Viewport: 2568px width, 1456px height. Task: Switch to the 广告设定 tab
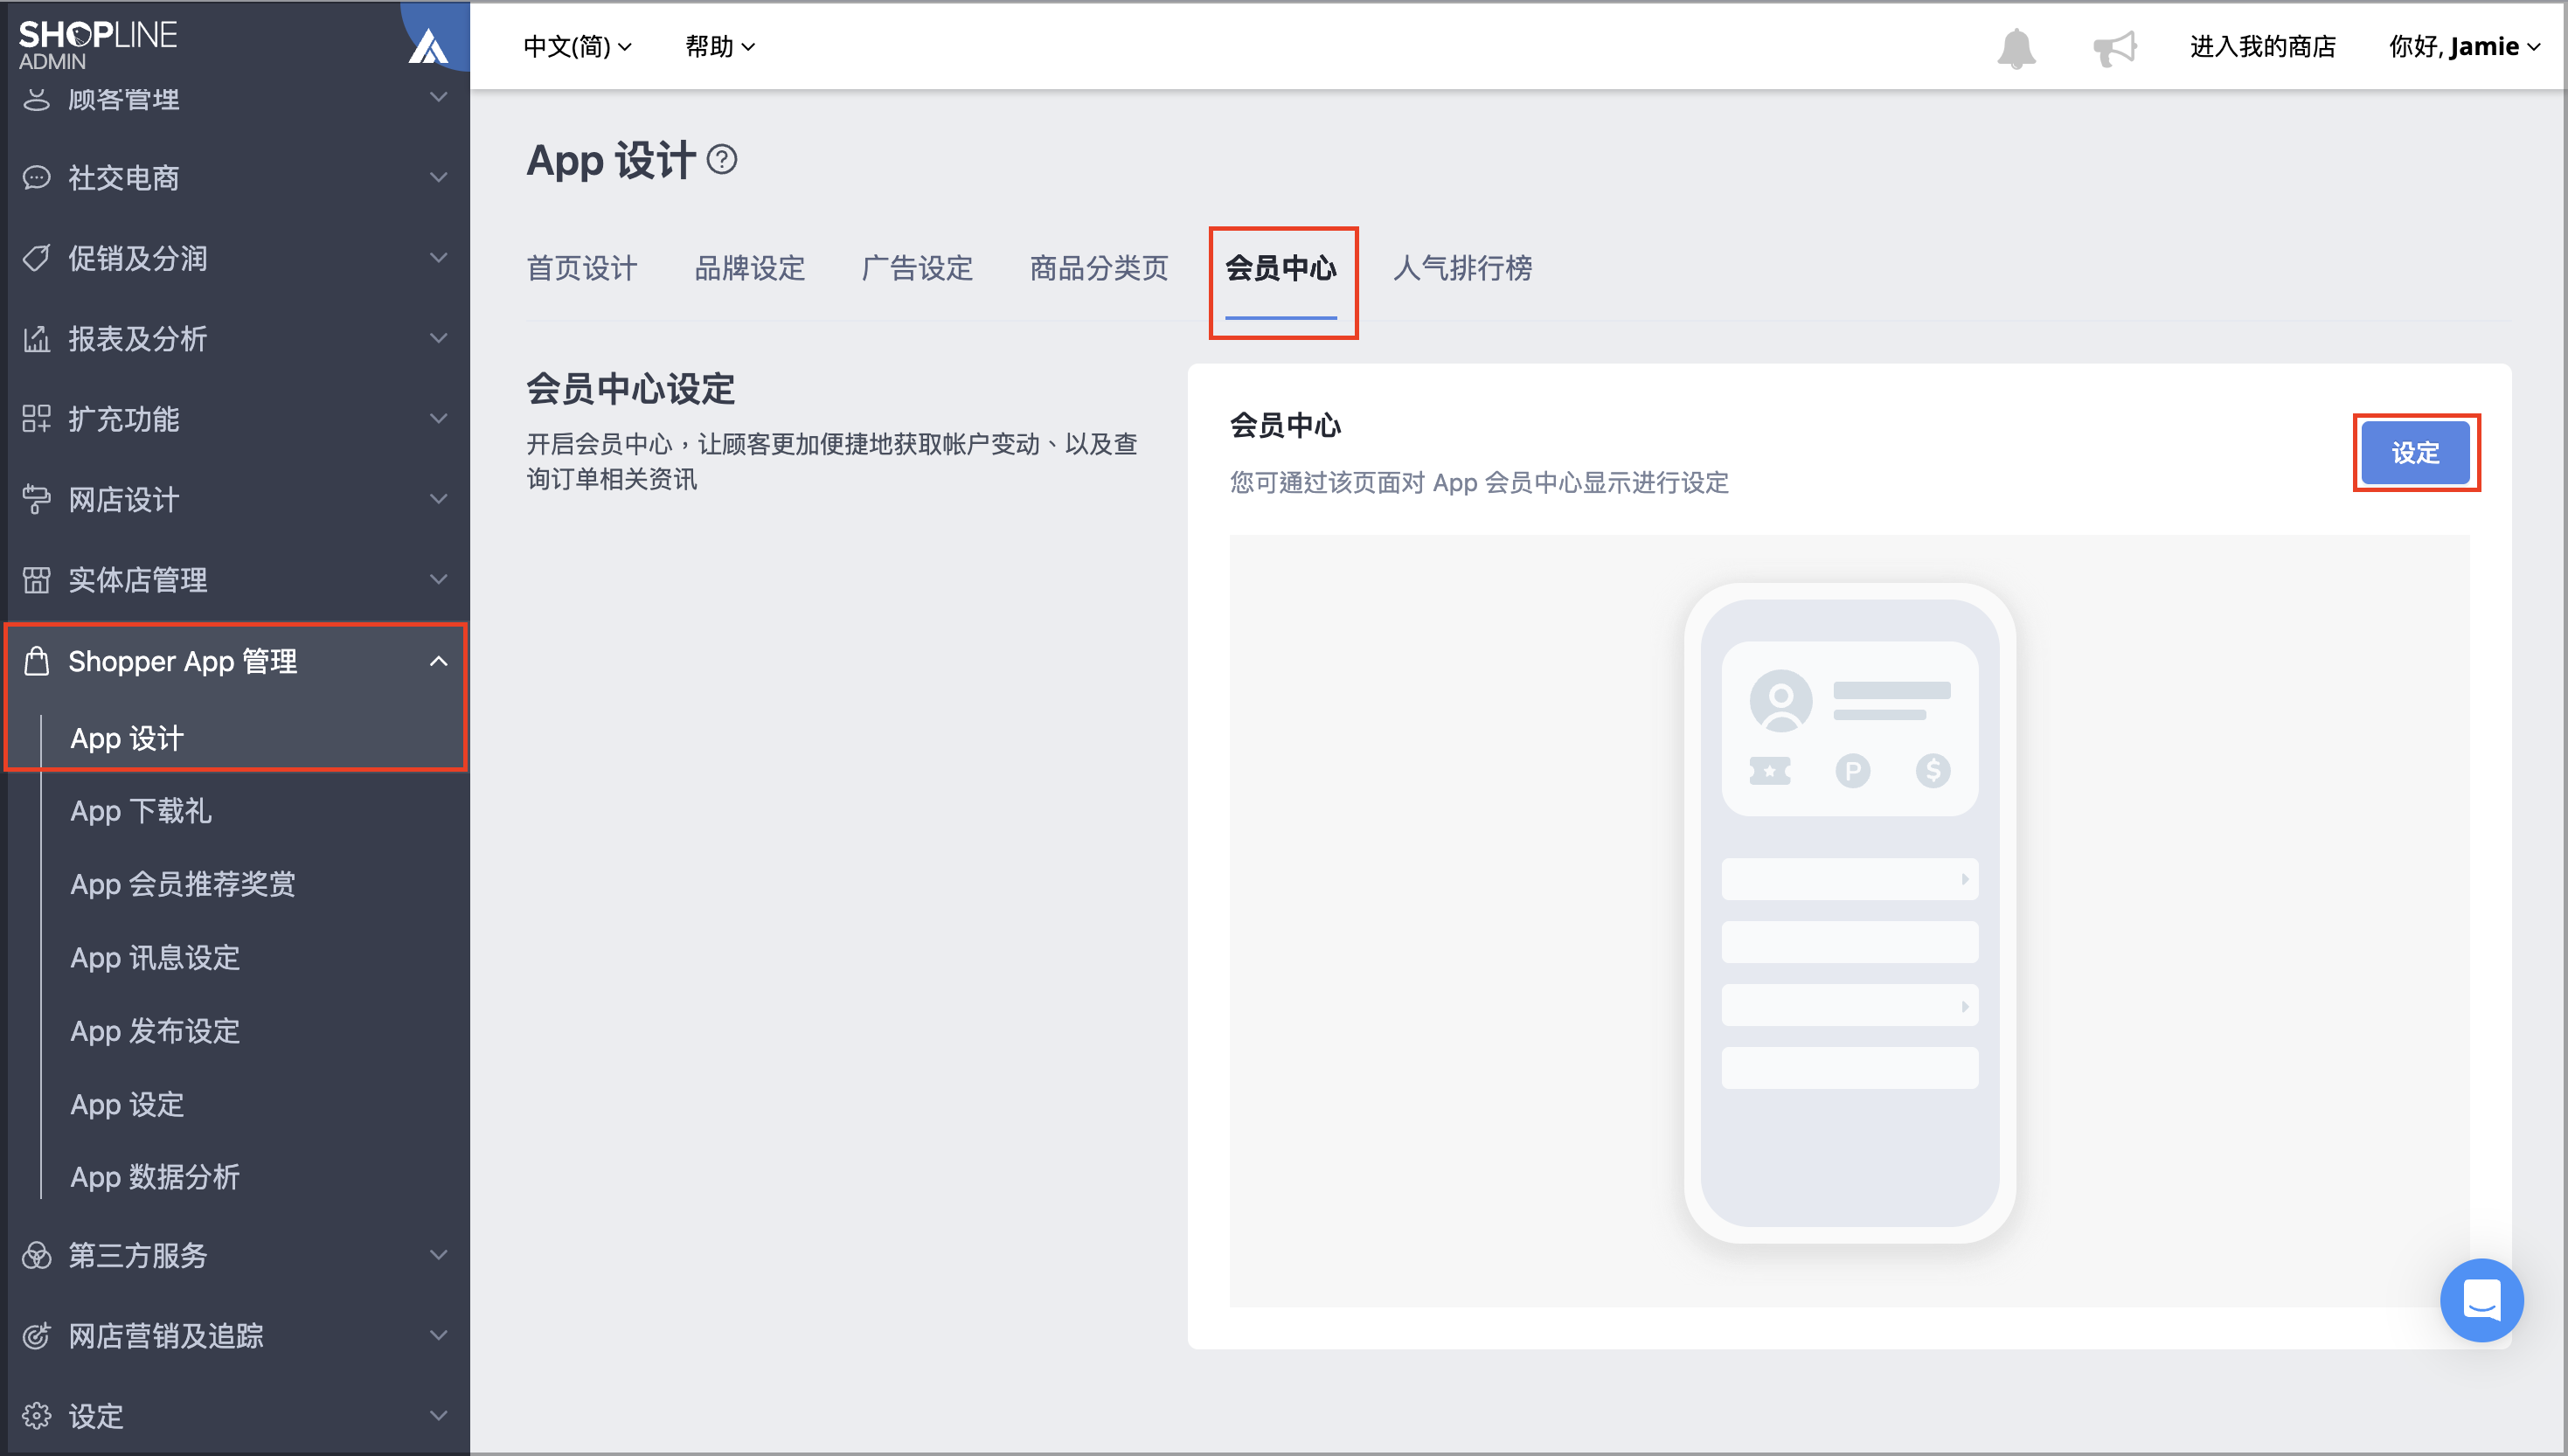(x=917, y=268)
